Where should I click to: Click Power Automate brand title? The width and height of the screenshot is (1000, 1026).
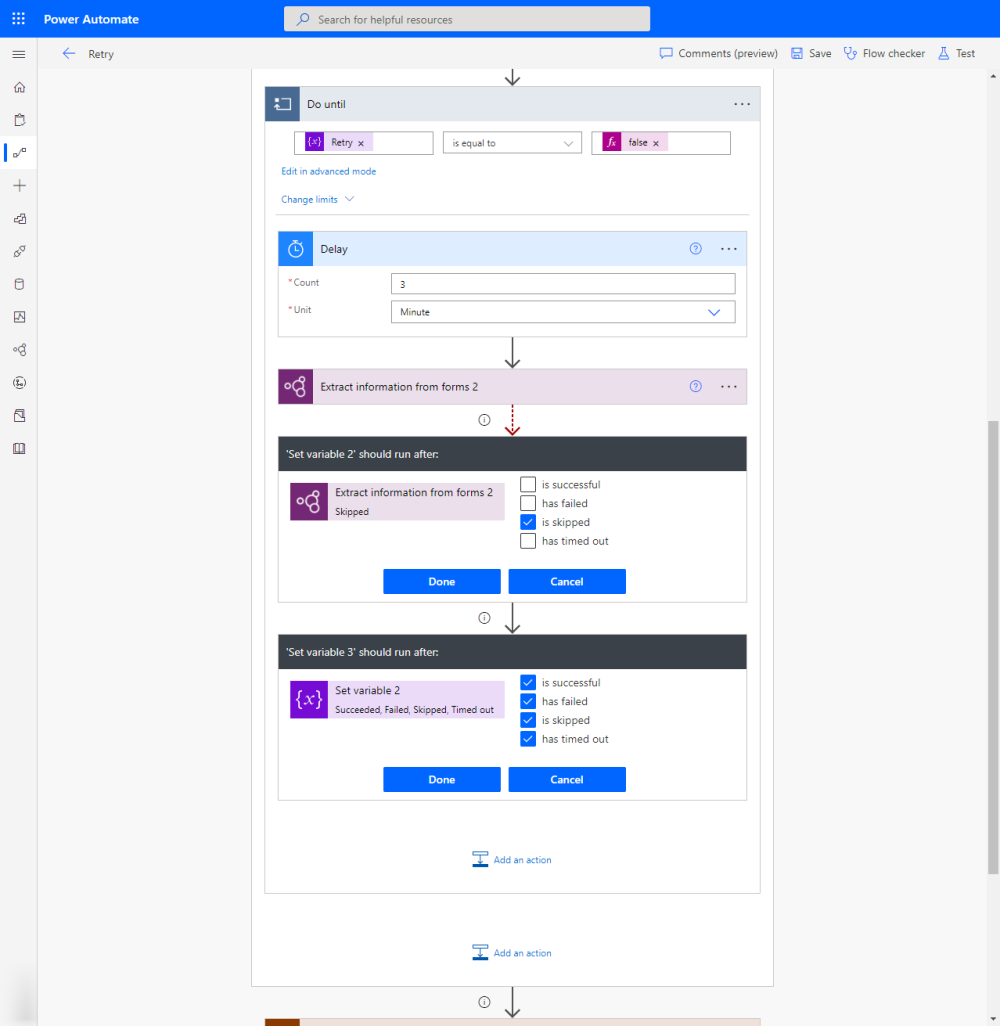[x=91, y=19]
